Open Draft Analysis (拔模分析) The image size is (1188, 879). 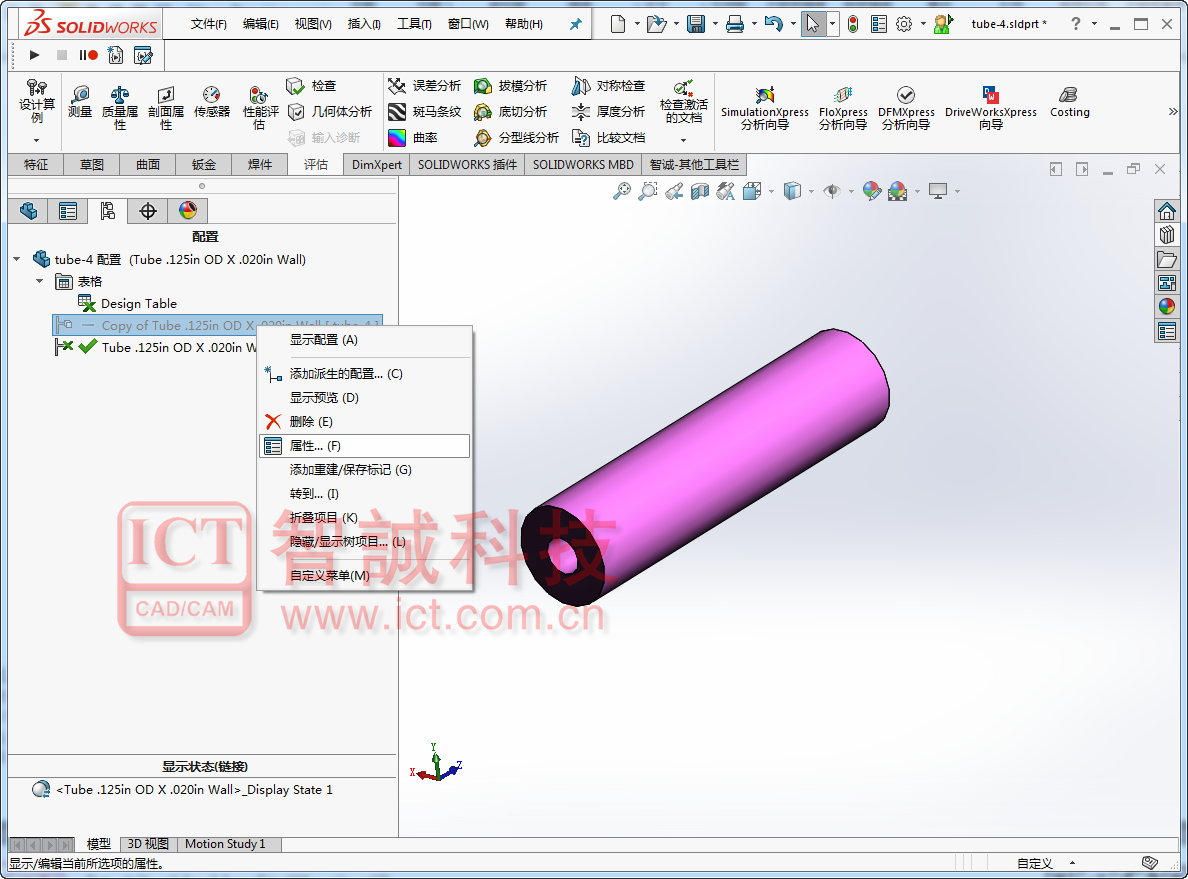(x=510, y=86)
